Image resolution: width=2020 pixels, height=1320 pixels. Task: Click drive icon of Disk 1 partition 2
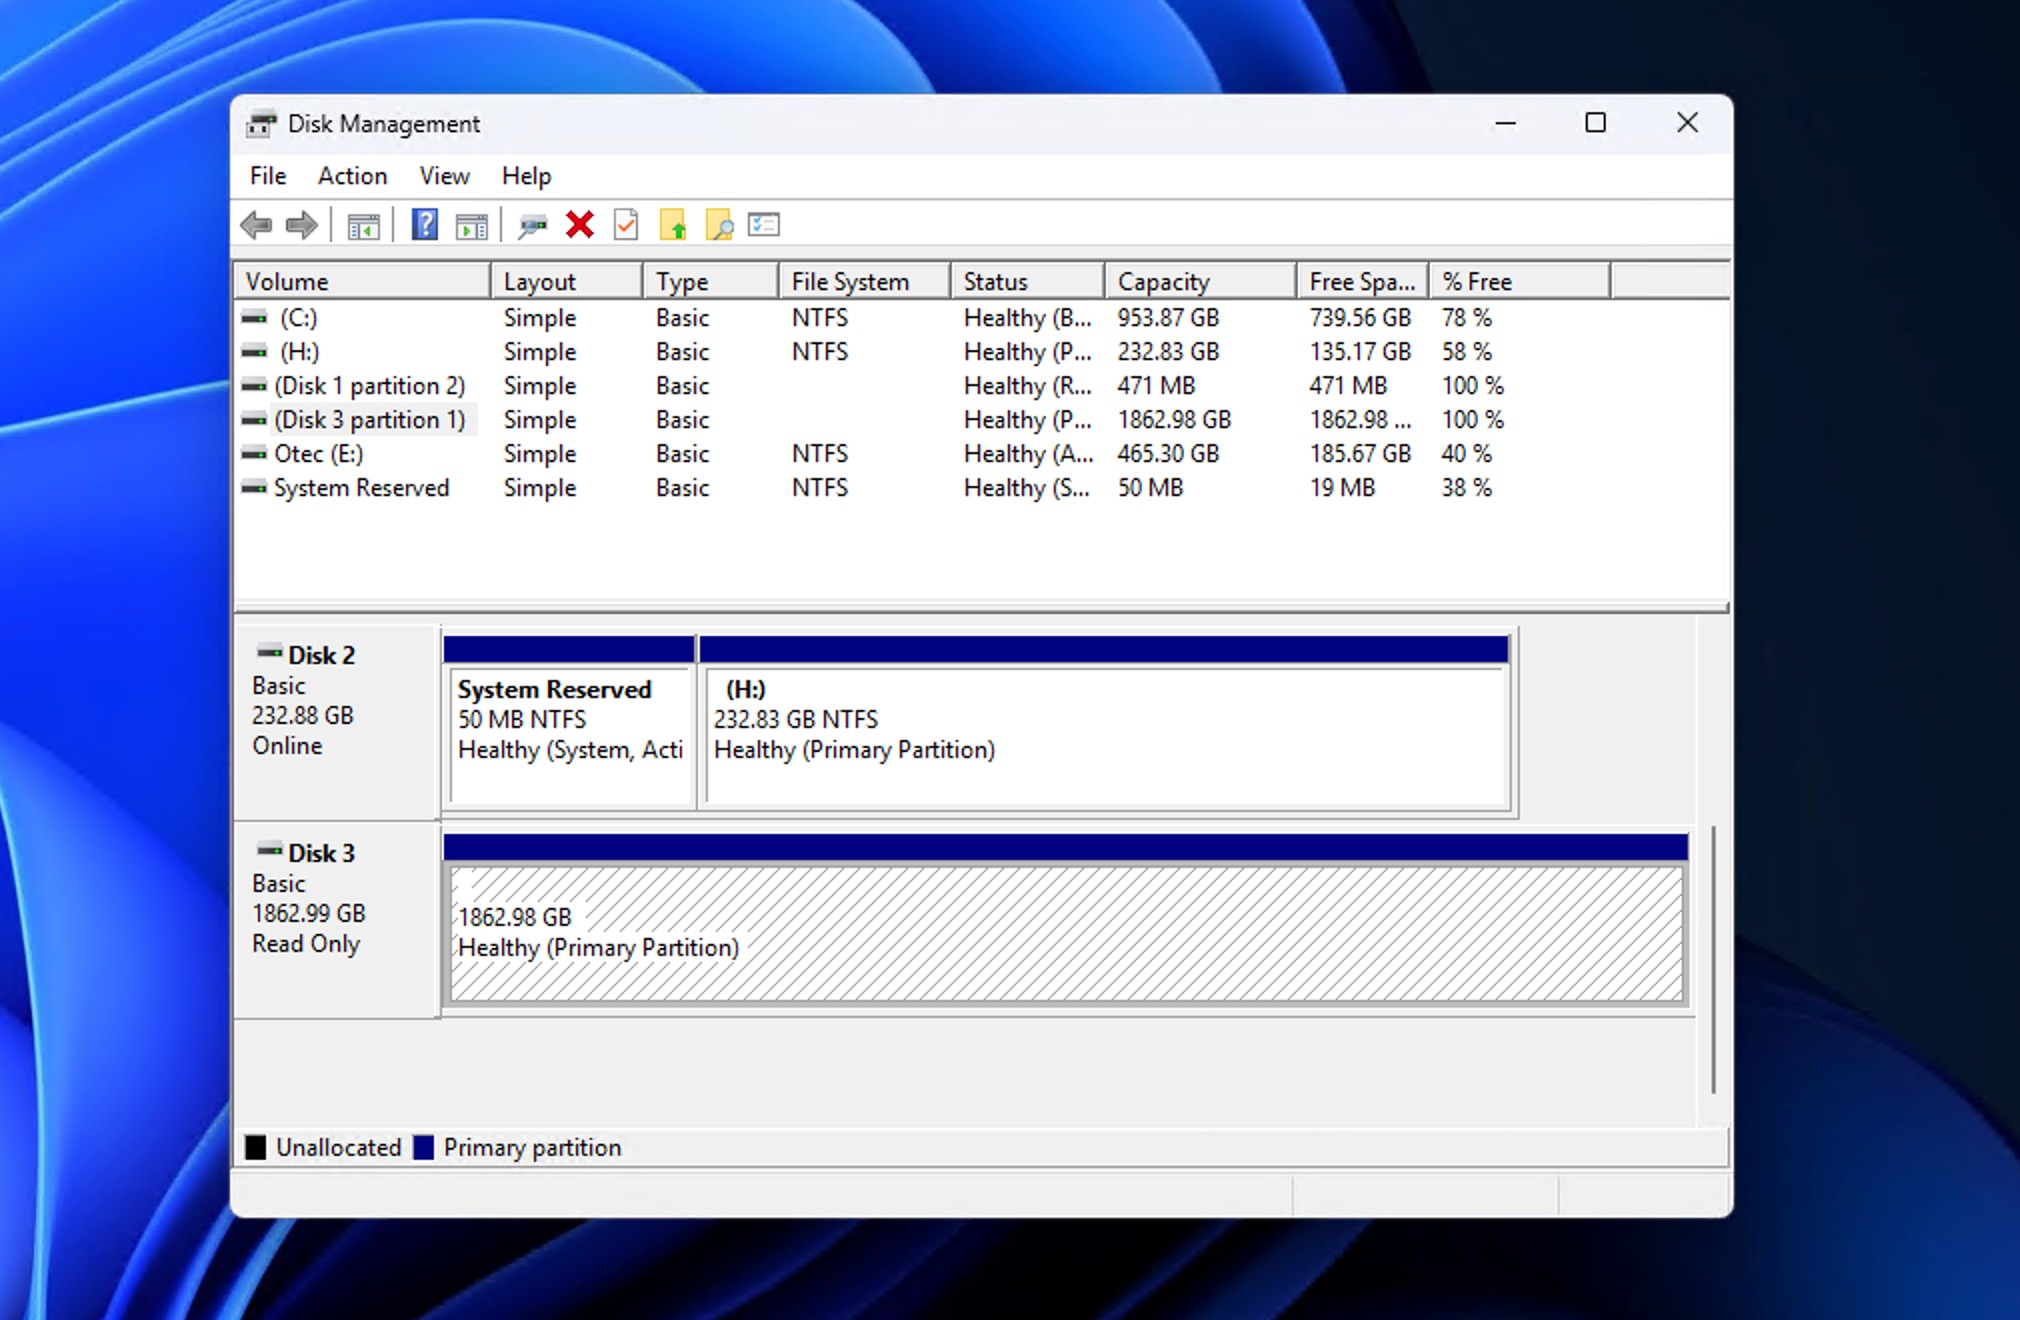pos(255,386)
